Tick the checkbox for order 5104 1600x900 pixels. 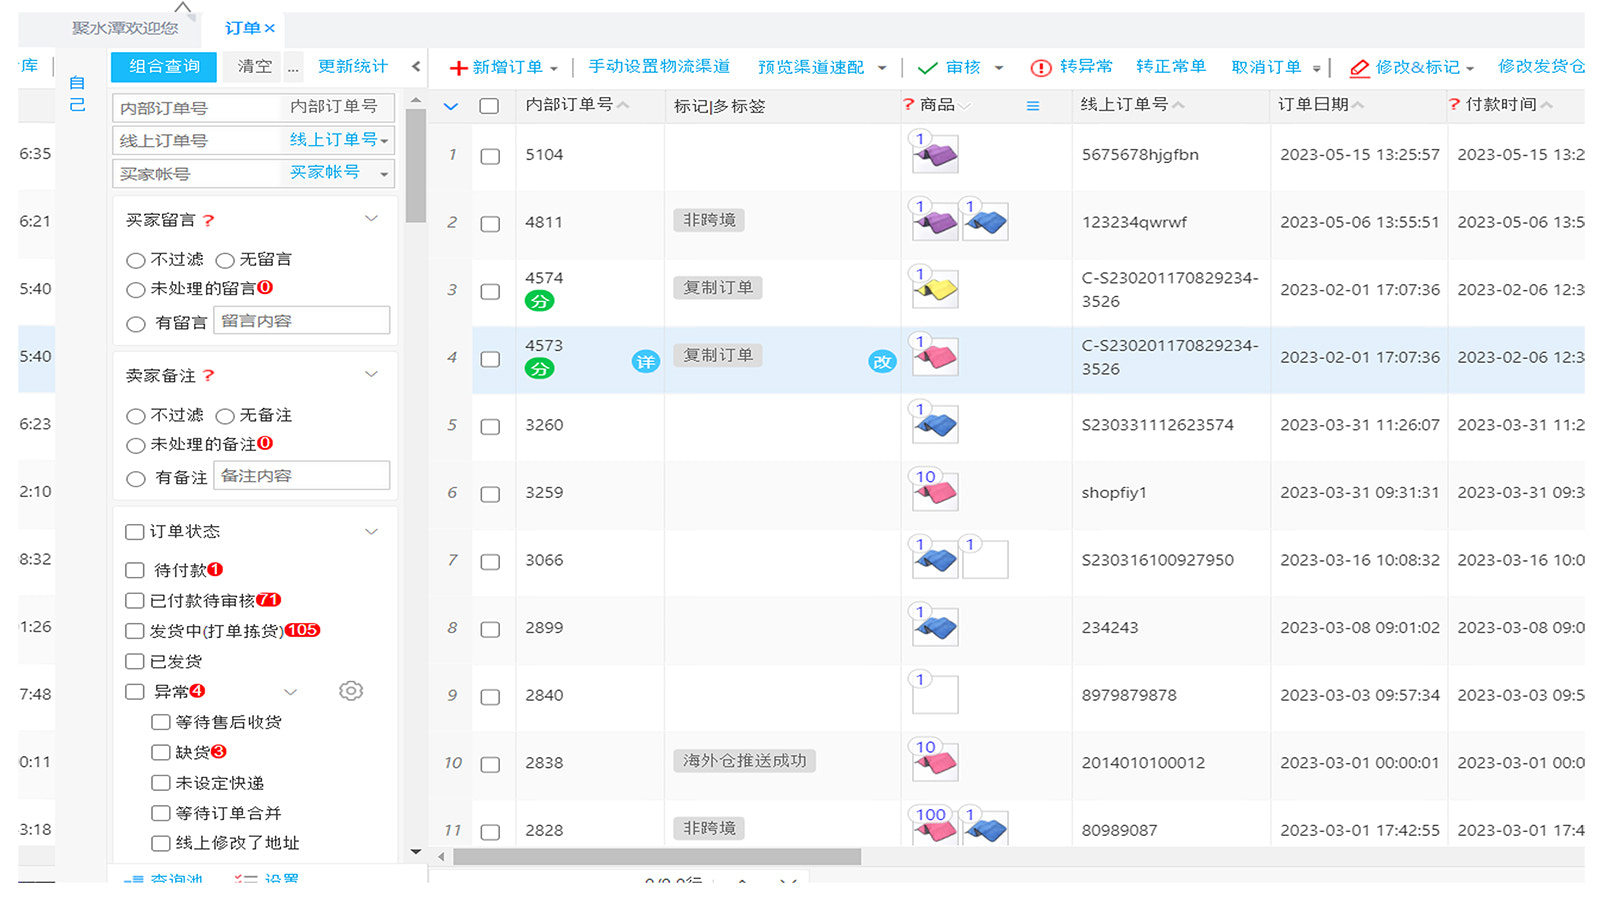(490, 156)
